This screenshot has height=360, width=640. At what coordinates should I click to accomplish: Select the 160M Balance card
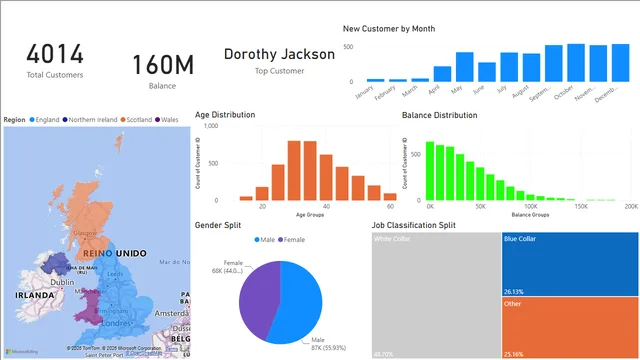(163, 71)
